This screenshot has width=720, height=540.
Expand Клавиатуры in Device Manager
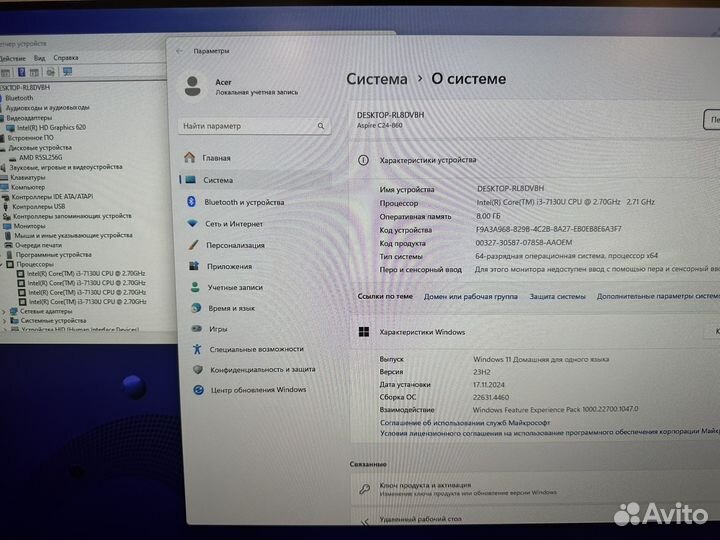click(28, 177)
